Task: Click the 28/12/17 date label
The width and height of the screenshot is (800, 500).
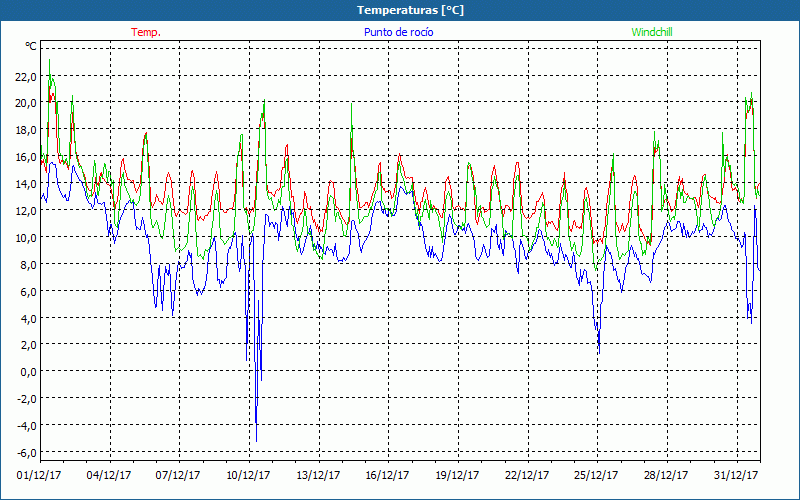Action: (666, 475)
